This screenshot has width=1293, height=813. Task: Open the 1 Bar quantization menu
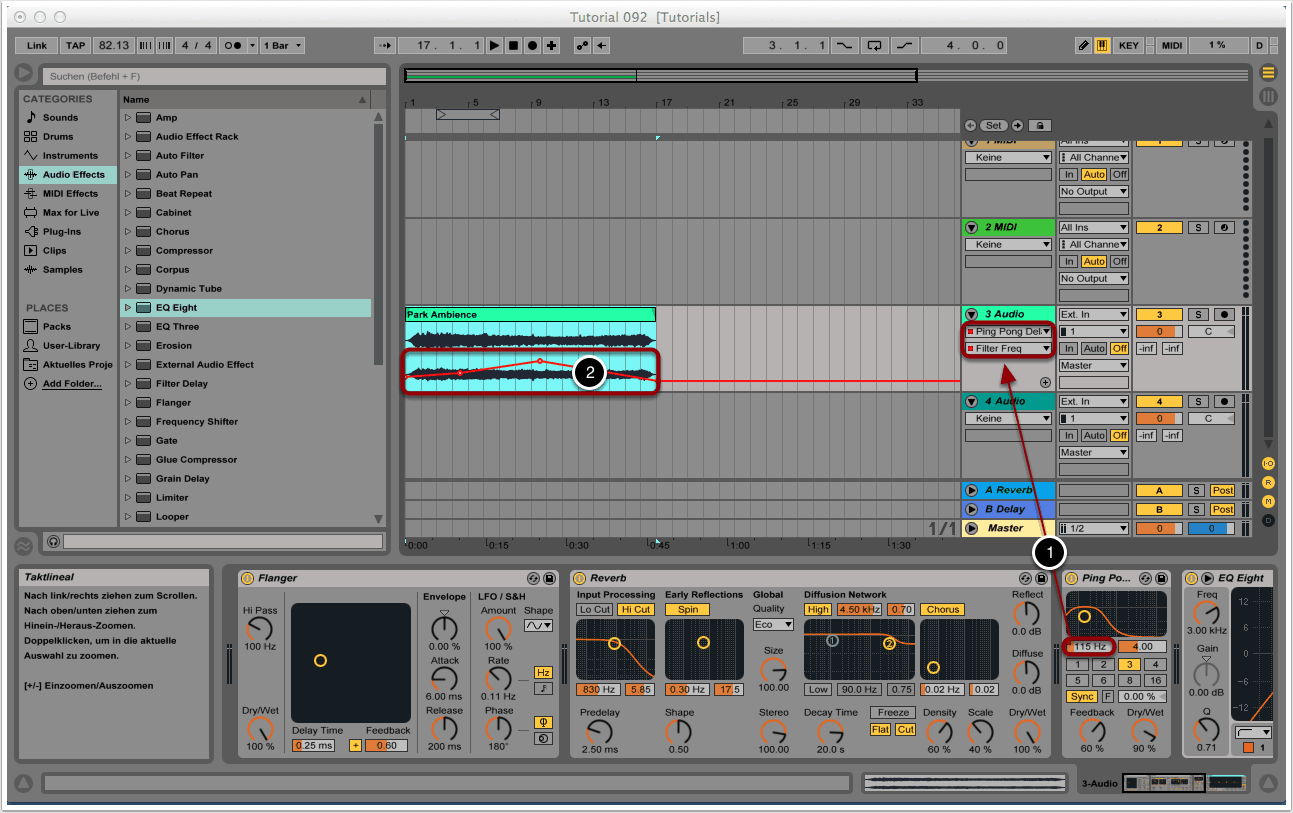(284, 46)
